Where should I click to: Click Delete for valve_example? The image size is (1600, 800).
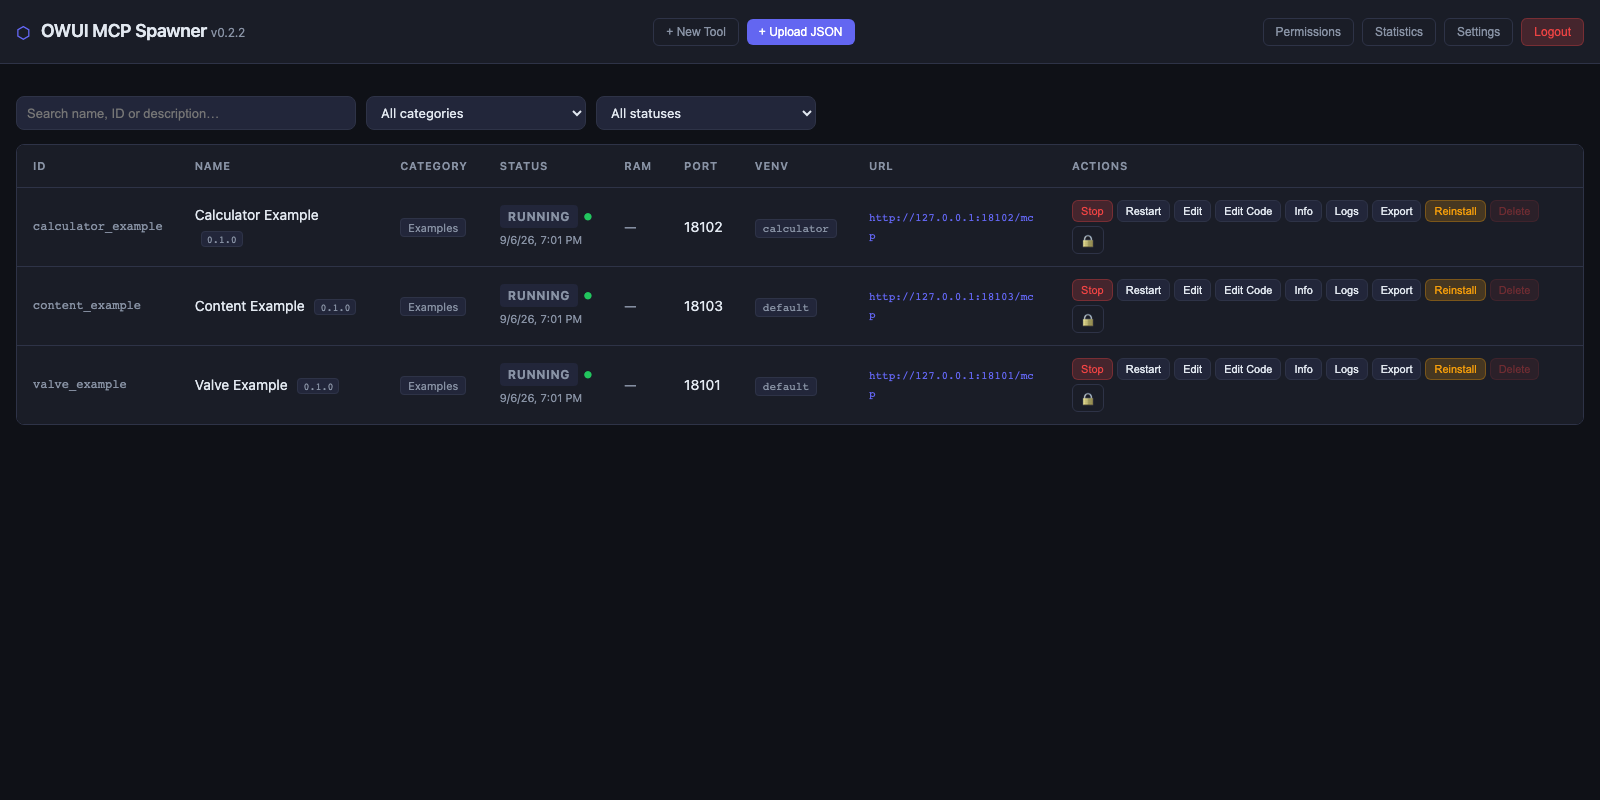click(x=1514, y=369)
